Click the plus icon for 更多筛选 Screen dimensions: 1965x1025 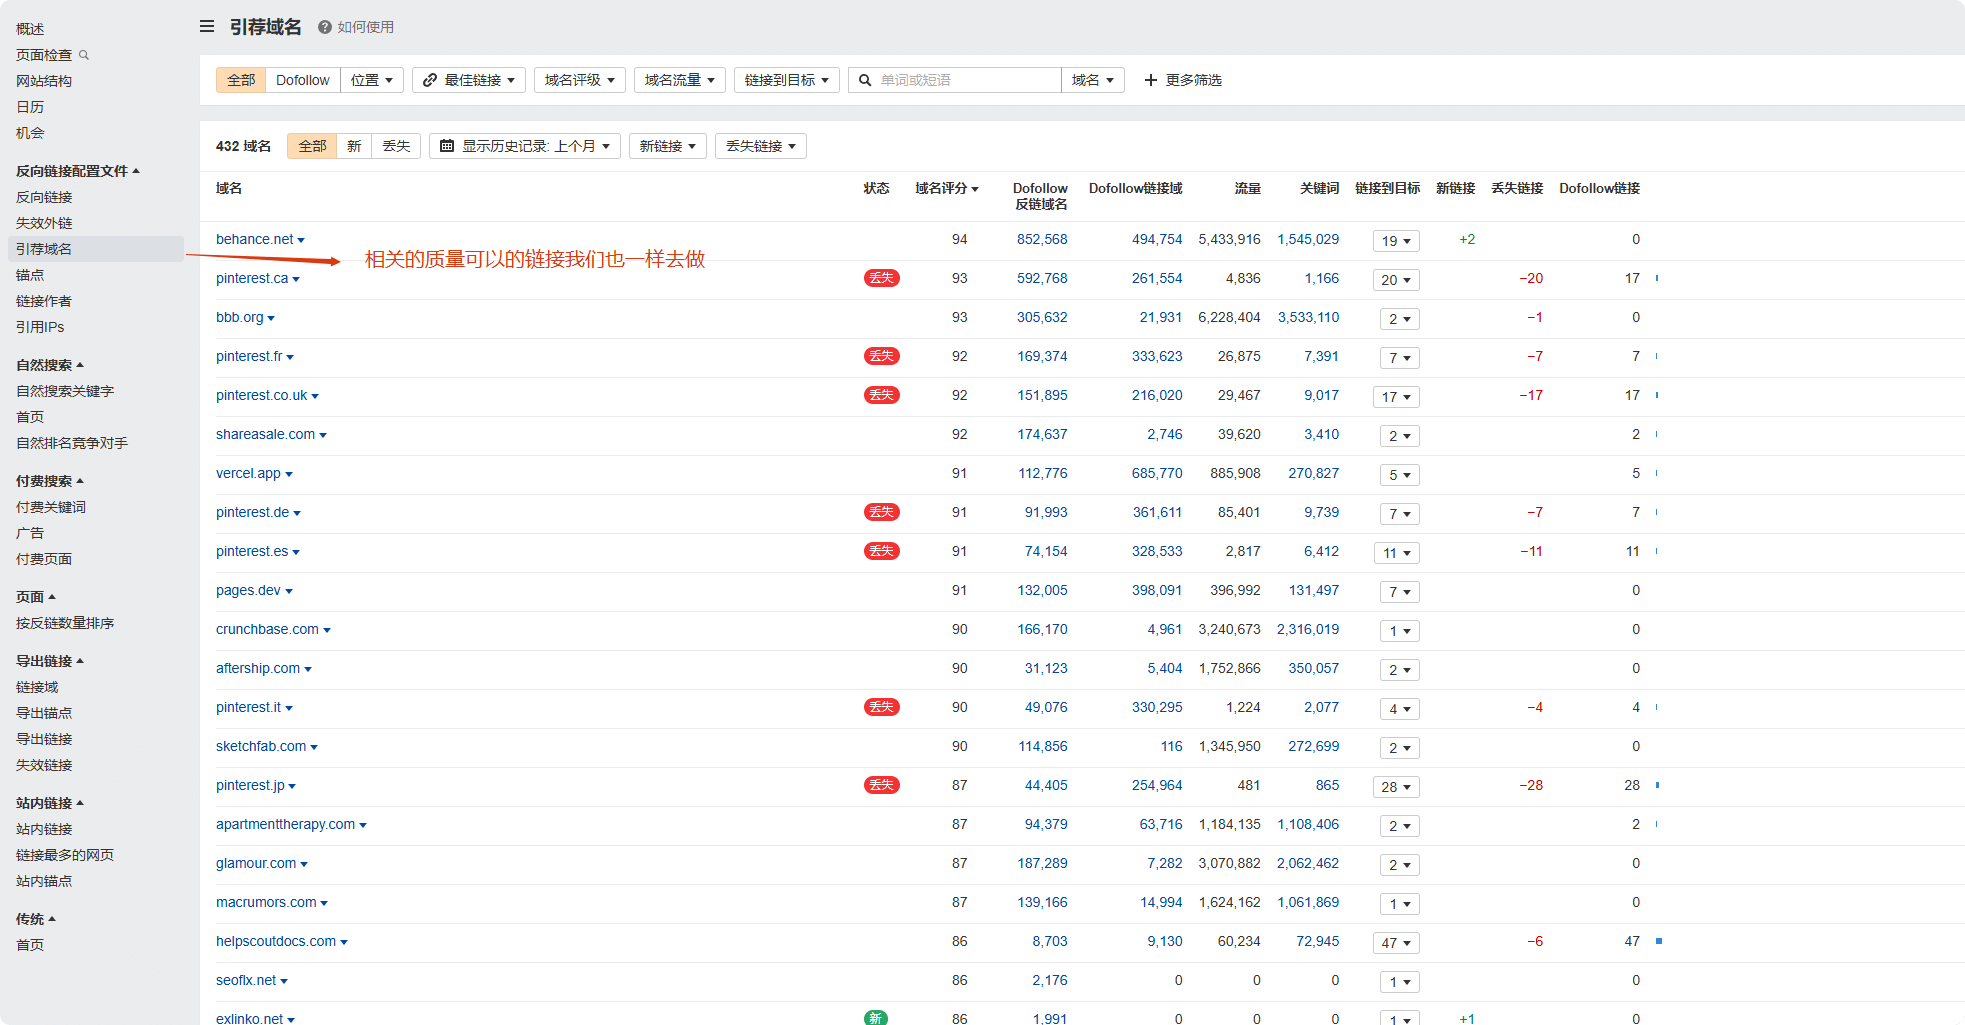[1149, 80]
